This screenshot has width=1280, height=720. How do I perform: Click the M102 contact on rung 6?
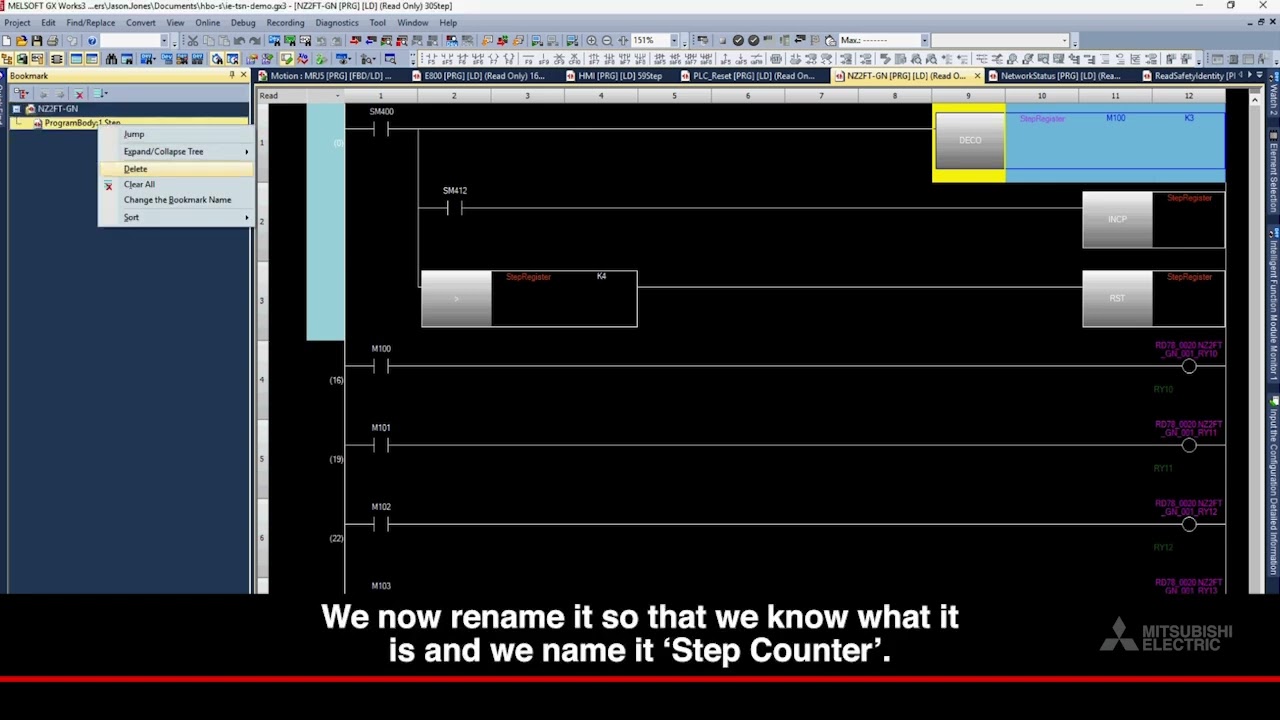(x=380, y=524)
